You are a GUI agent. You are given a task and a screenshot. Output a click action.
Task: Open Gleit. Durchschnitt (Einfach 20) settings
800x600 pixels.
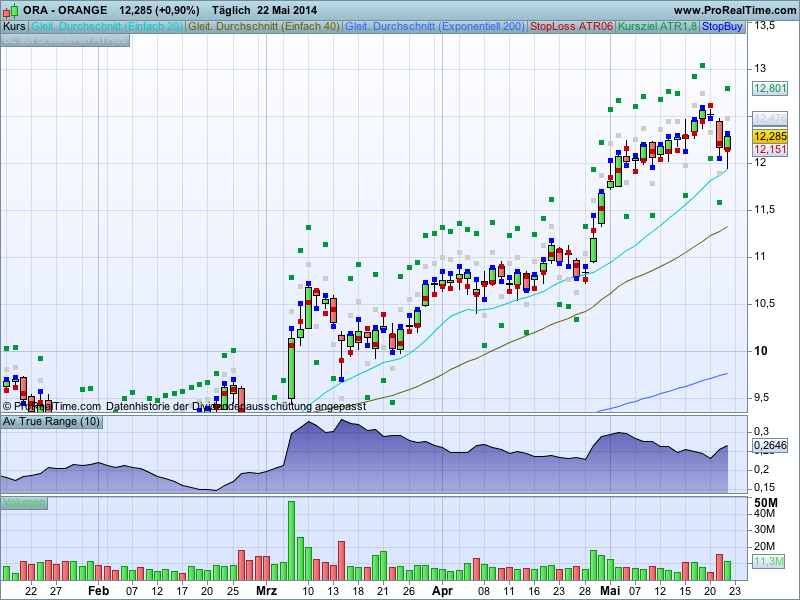point(107,26)
